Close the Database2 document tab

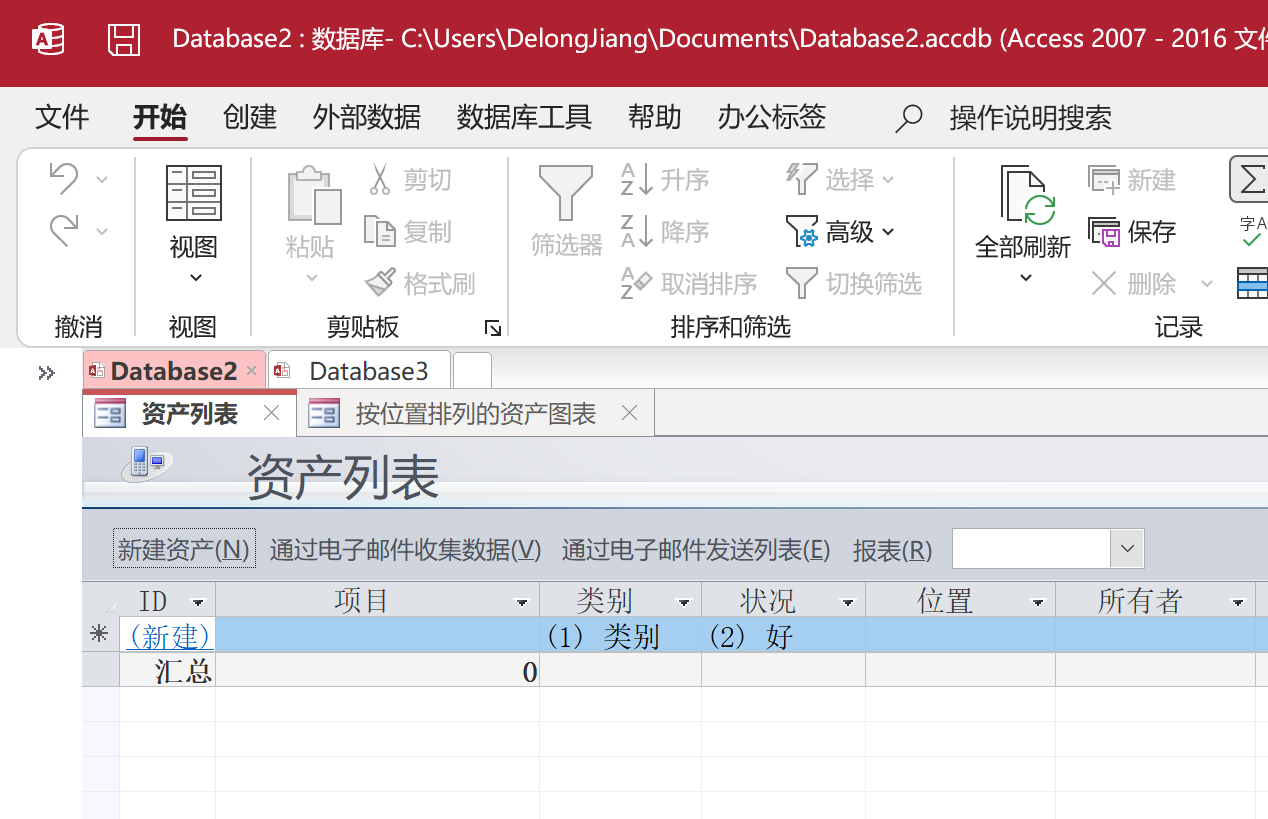coord(251,371)
